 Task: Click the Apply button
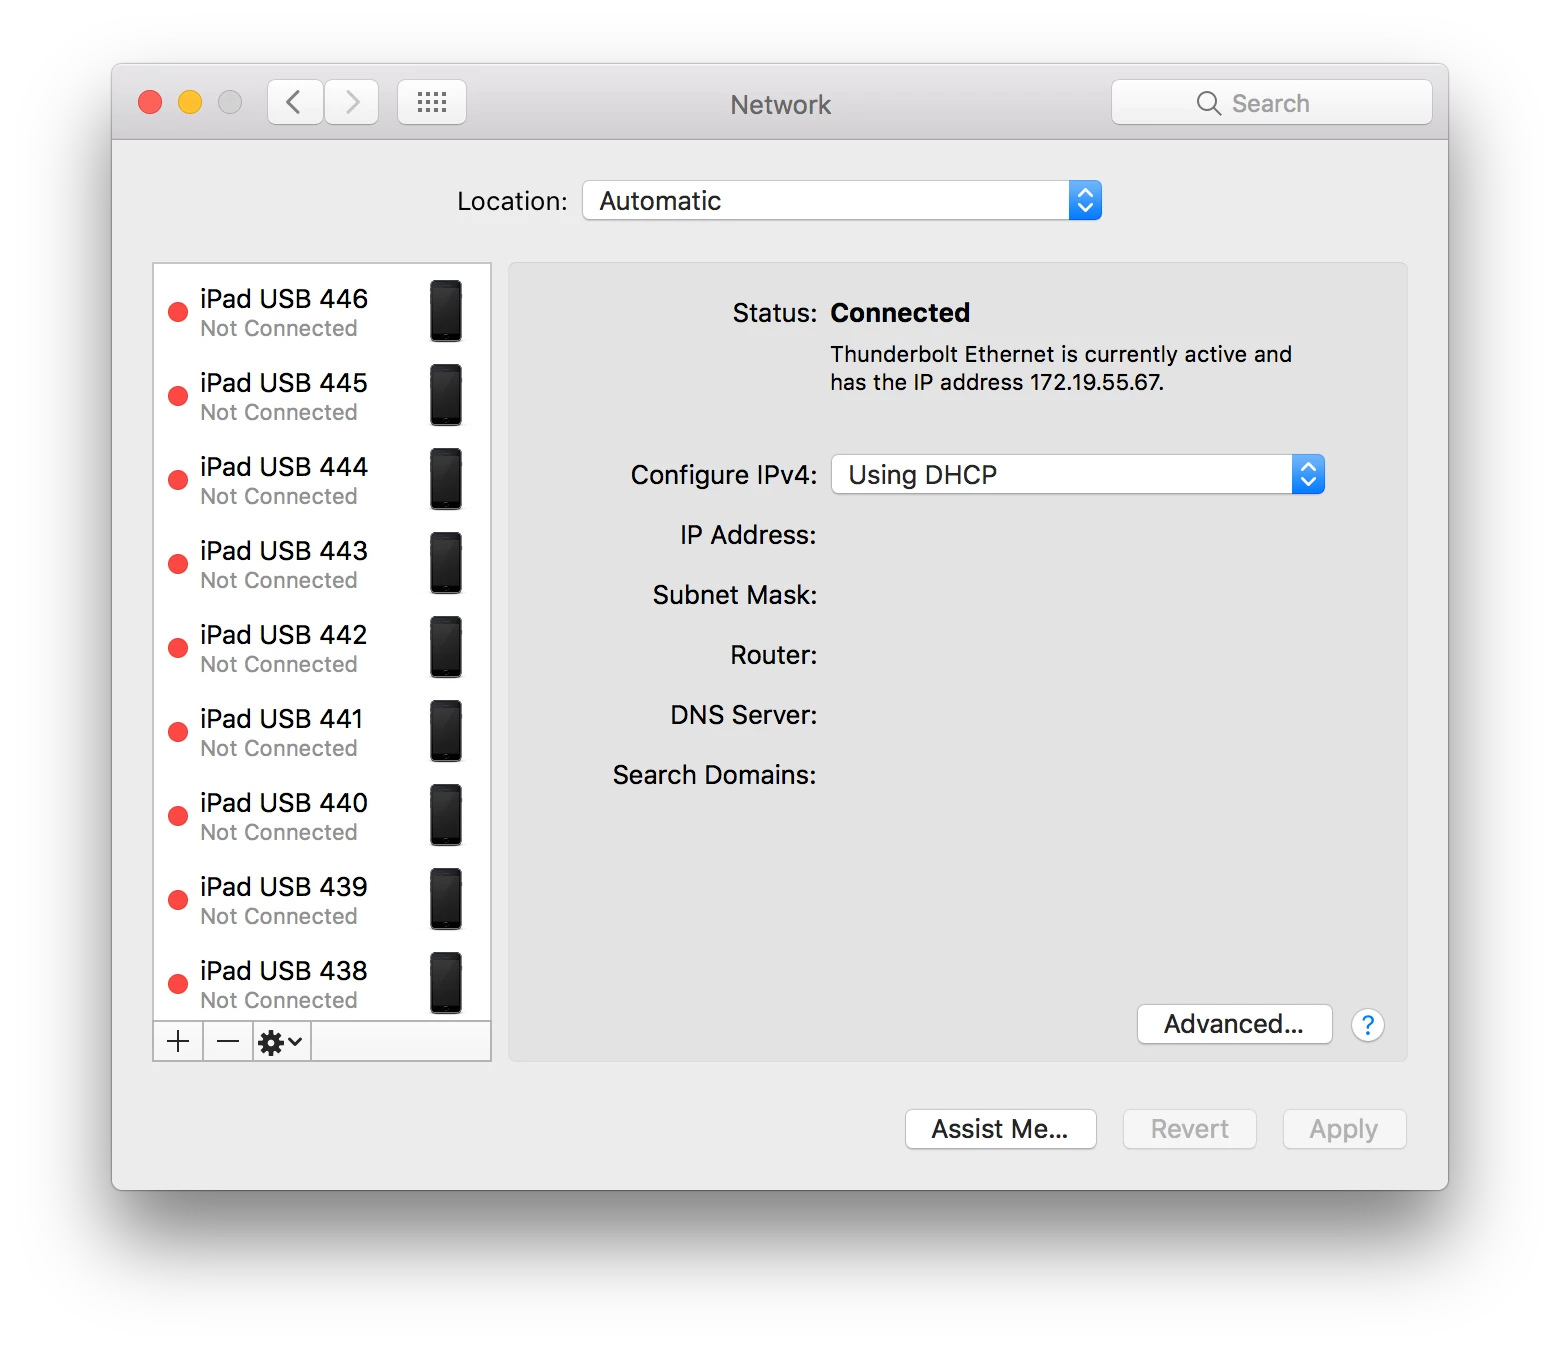[x=1344, y=1129]
